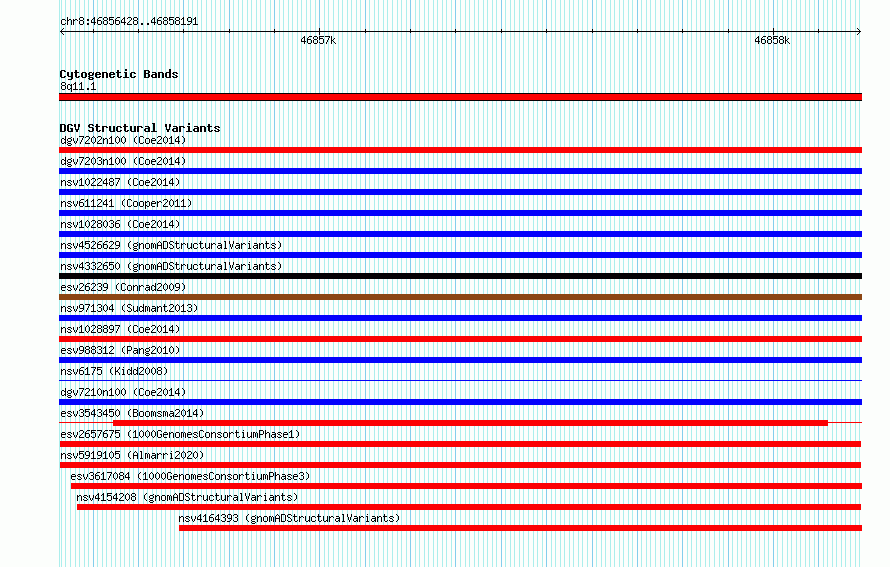Click the left arrowhead of the ruler

(62, 31)
